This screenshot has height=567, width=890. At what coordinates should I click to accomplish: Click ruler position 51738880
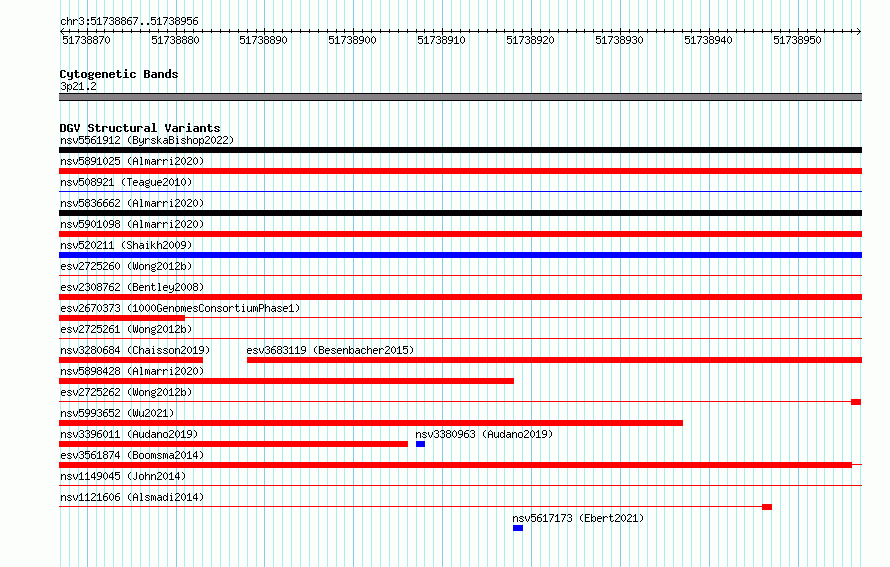click(x=175, y=40)
